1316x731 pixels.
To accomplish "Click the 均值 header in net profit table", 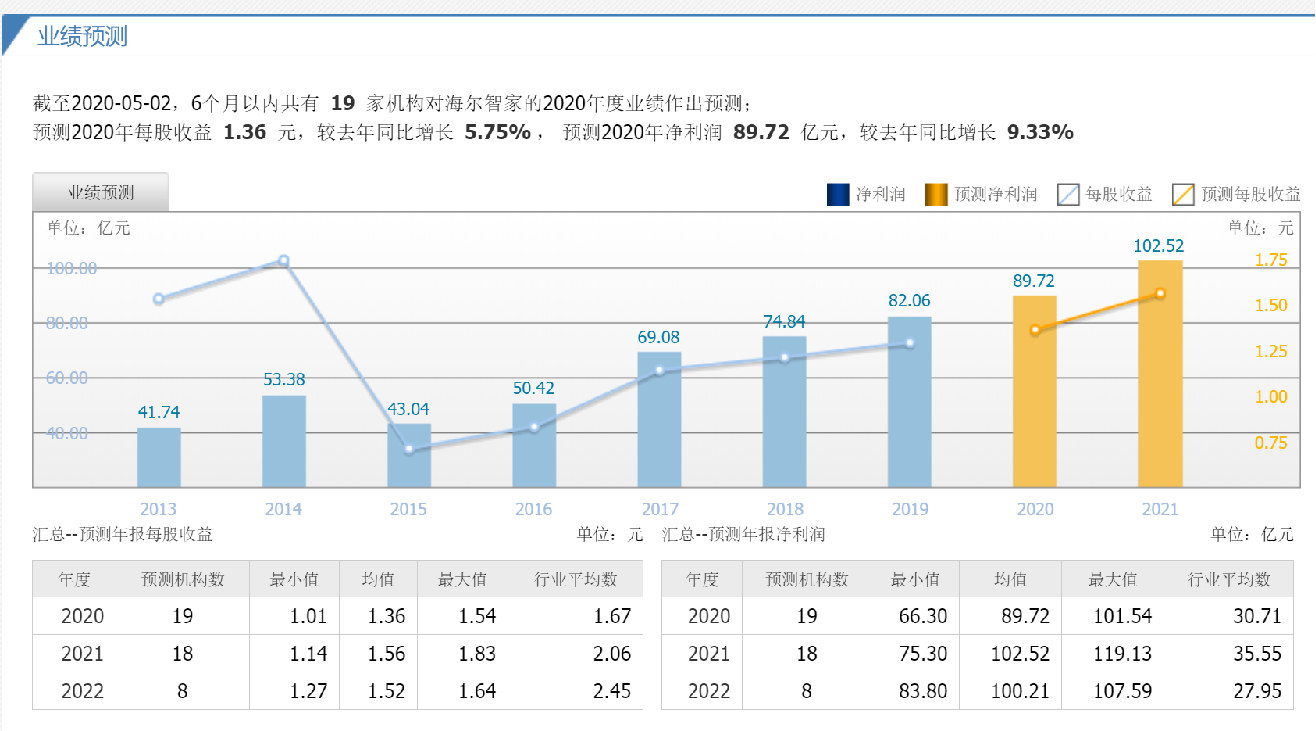I will tap(1010, 579).
